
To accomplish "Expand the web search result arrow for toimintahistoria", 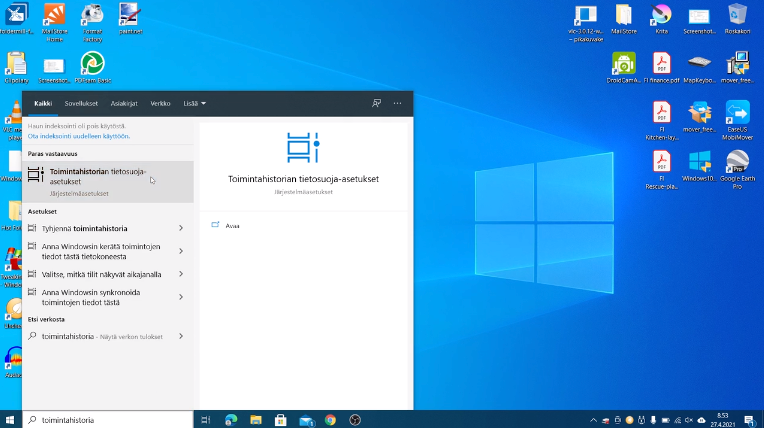I will [x=181, y=336].
